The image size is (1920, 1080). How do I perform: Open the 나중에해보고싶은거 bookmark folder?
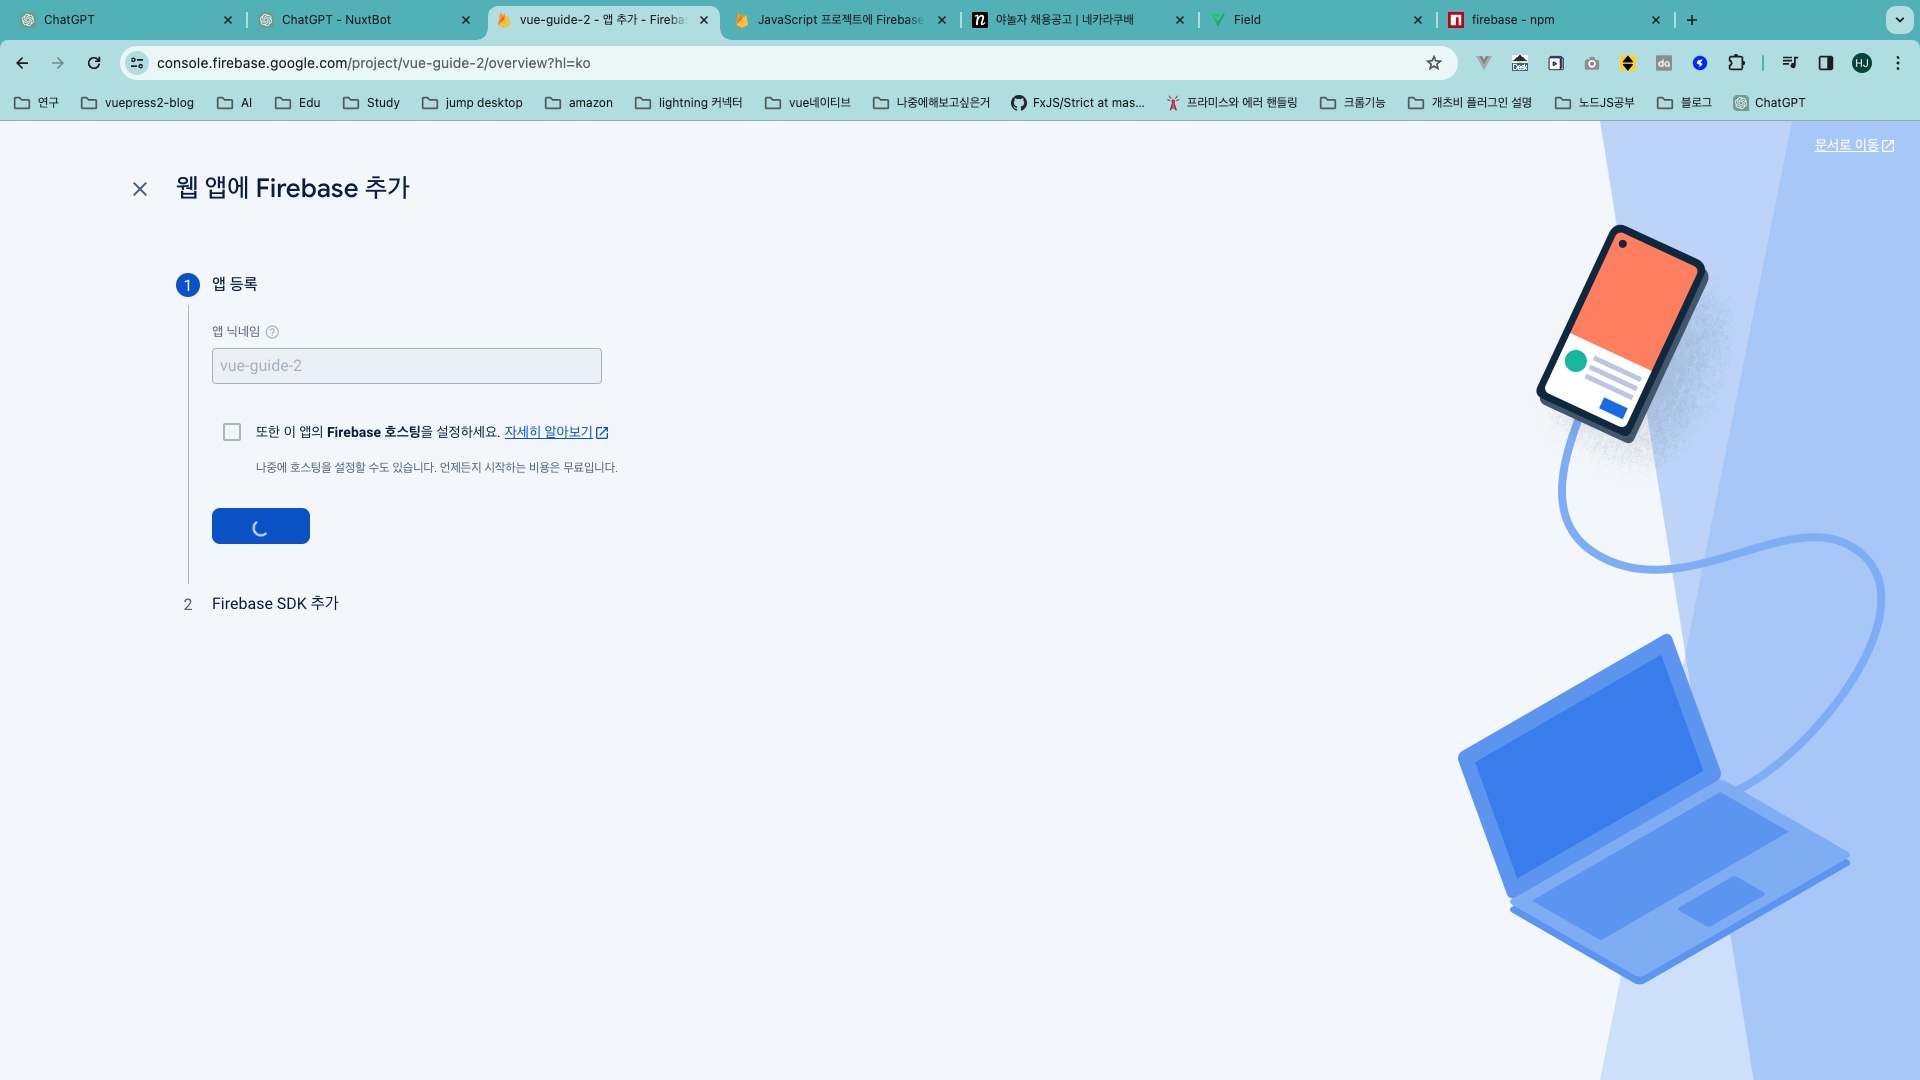931,103
